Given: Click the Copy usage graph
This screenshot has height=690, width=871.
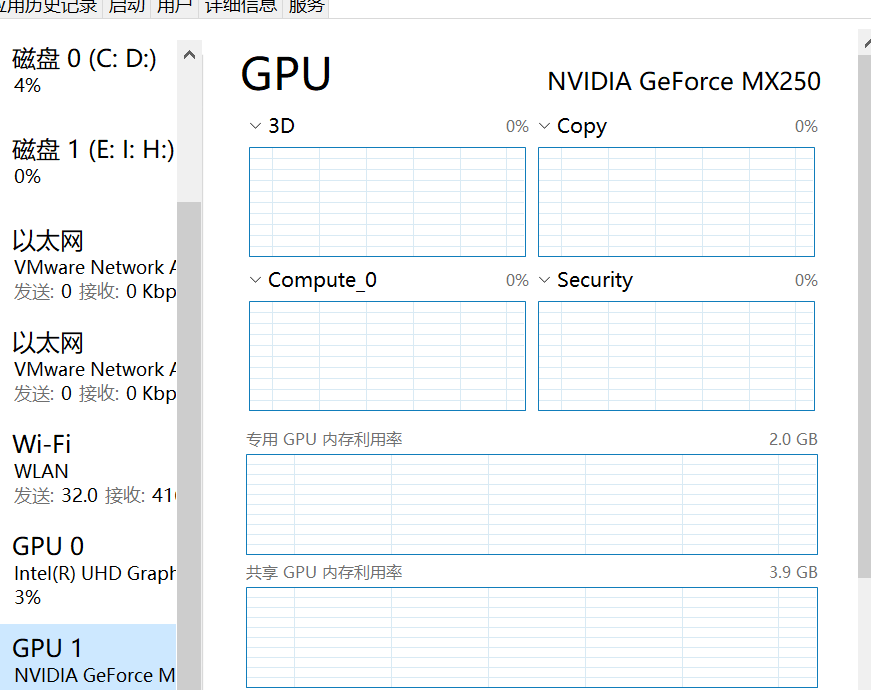Looking at the screenshot, I should pos(677,202).
